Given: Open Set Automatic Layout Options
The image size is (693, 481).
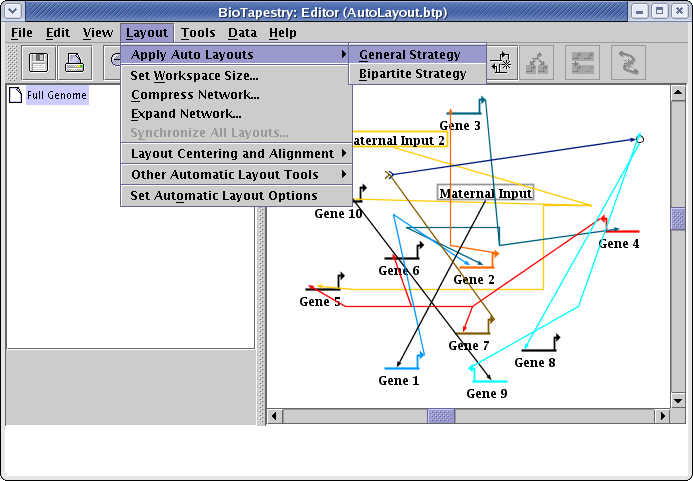Looking at the screenshot, I should [224, 196].
